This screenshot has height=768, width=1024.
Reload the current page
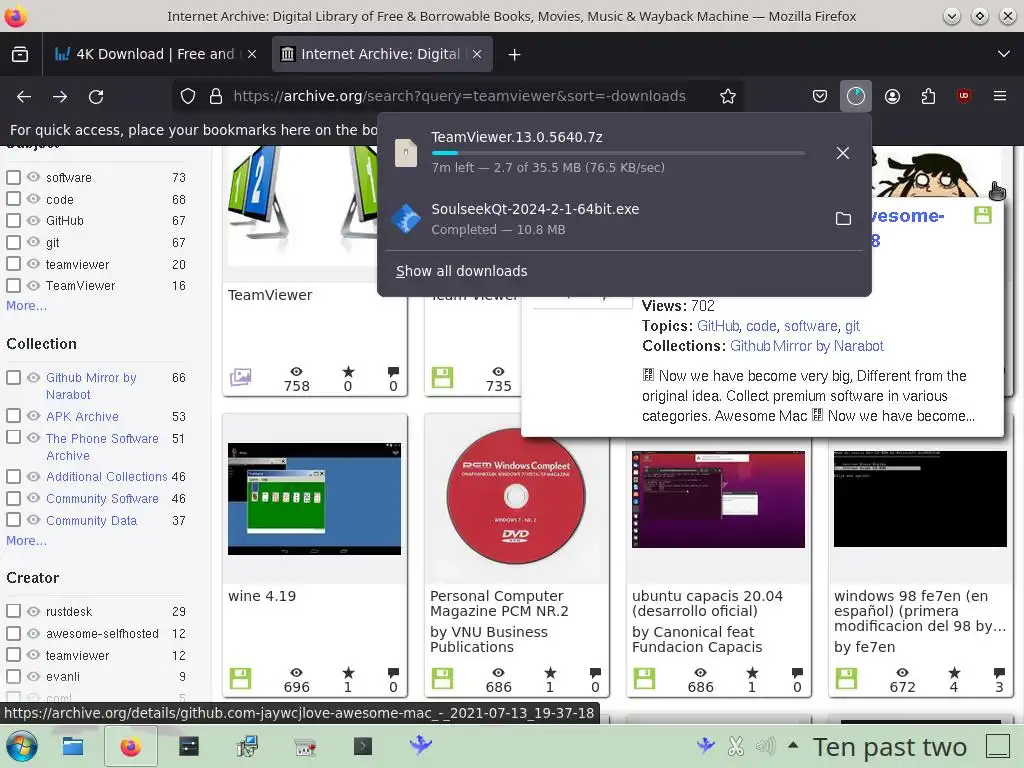click(x=96, y=97)
